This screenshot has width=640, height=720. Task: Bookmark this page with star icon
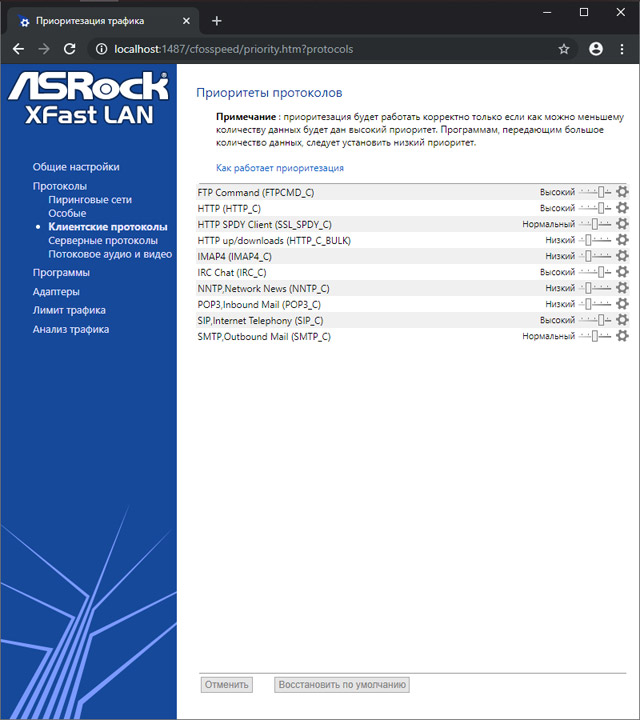tap(564, 49)
